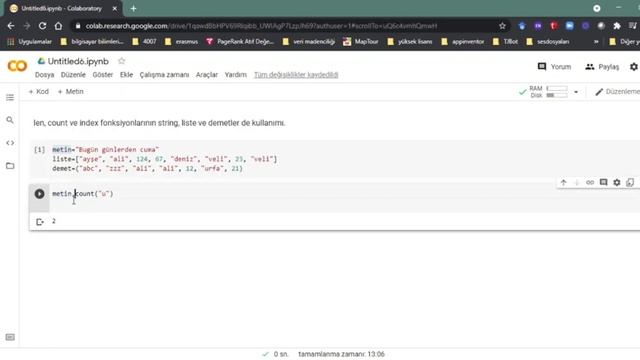640x360 pixels.
Task: Open the table of contents sidebar icon
Action: pyautogui.click(x=10, y=98)
